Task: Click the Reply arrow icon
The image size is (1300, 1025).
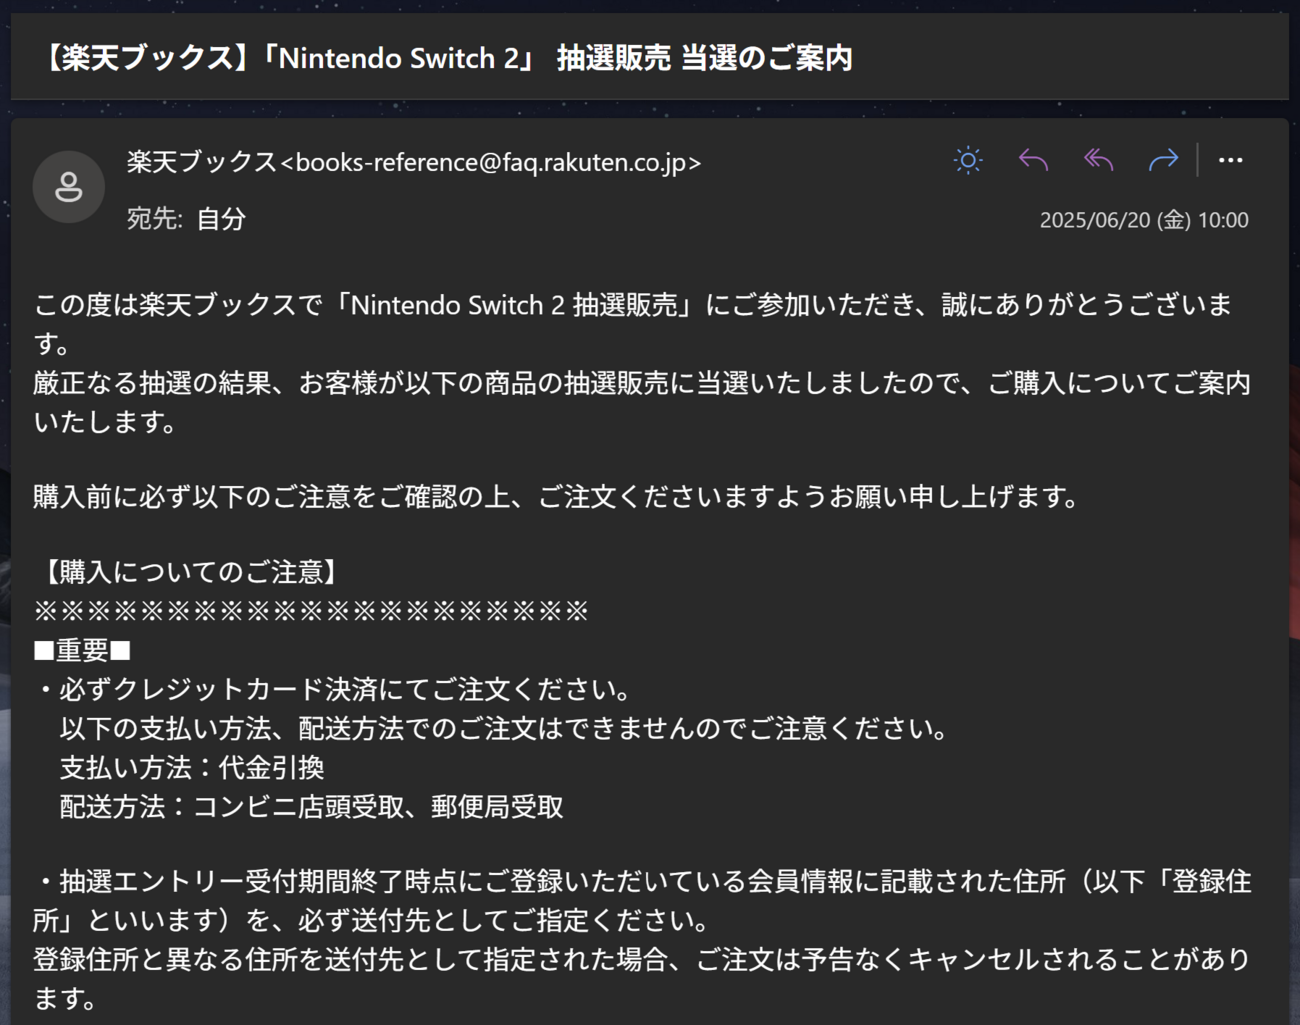Action: pyautogui.click(x=1033, y=160)
